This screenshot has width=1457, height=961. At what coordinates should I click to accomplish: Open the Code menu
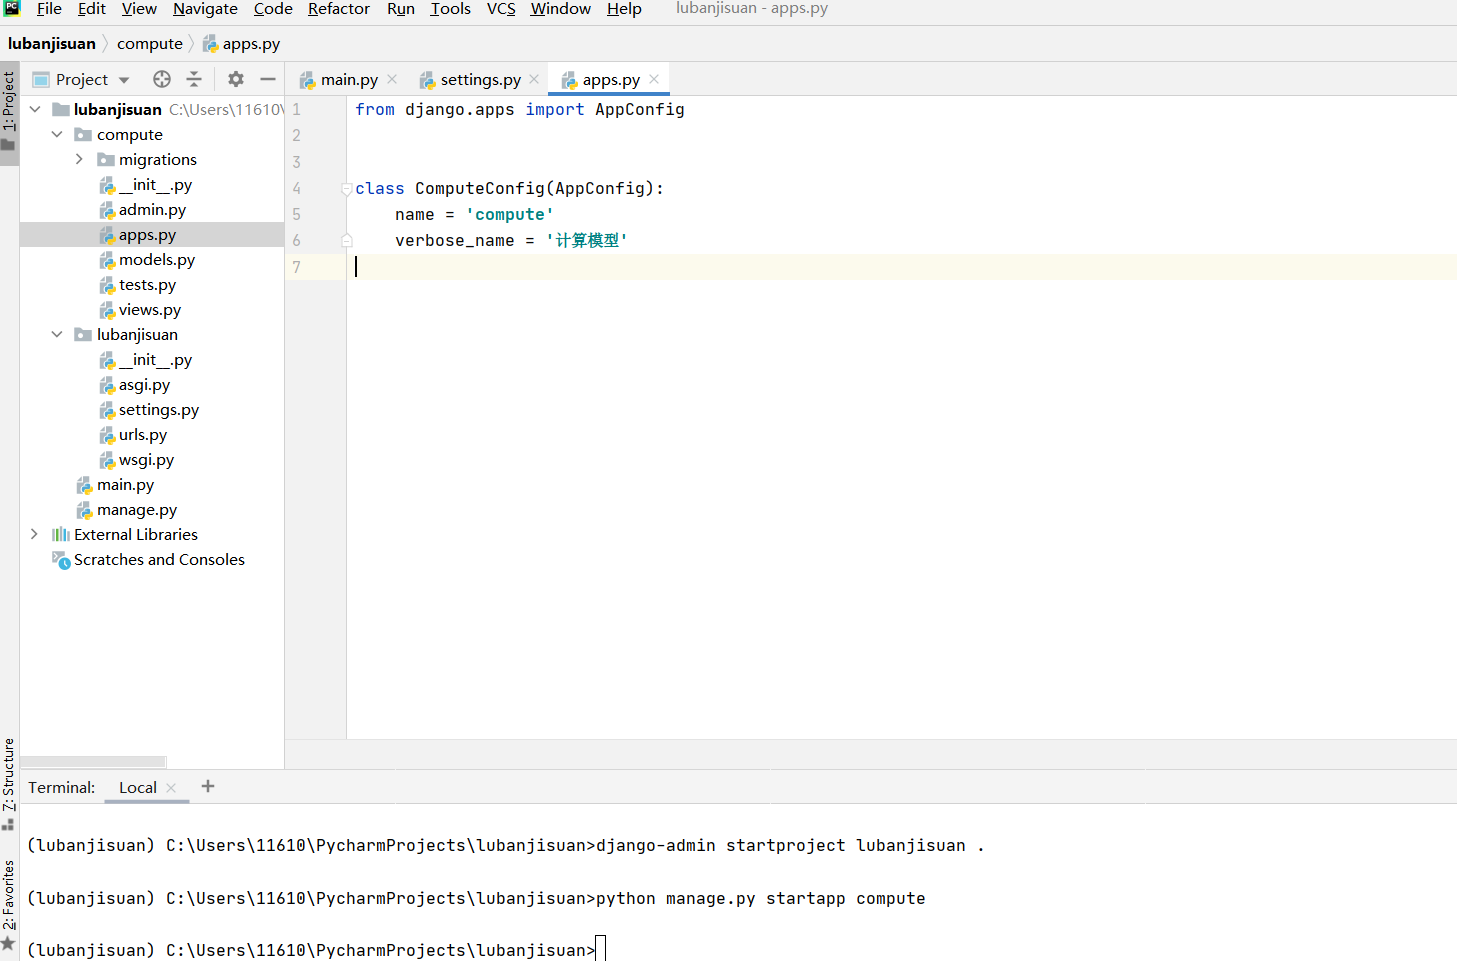pyautogui.click(x=273, y=9)
